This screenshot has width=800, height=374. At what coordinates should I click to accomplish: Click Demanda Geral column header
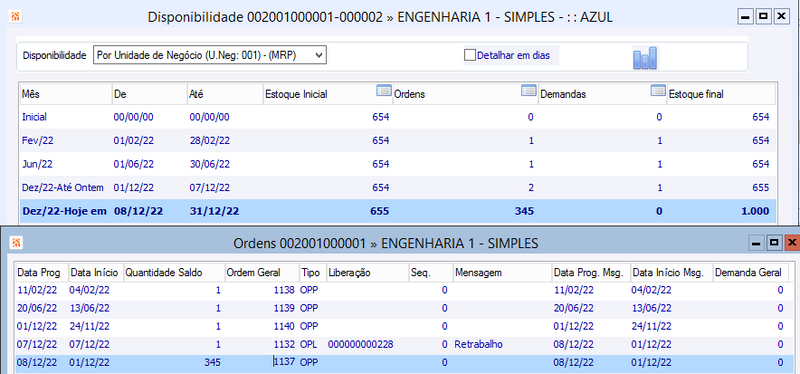[750, 273]
